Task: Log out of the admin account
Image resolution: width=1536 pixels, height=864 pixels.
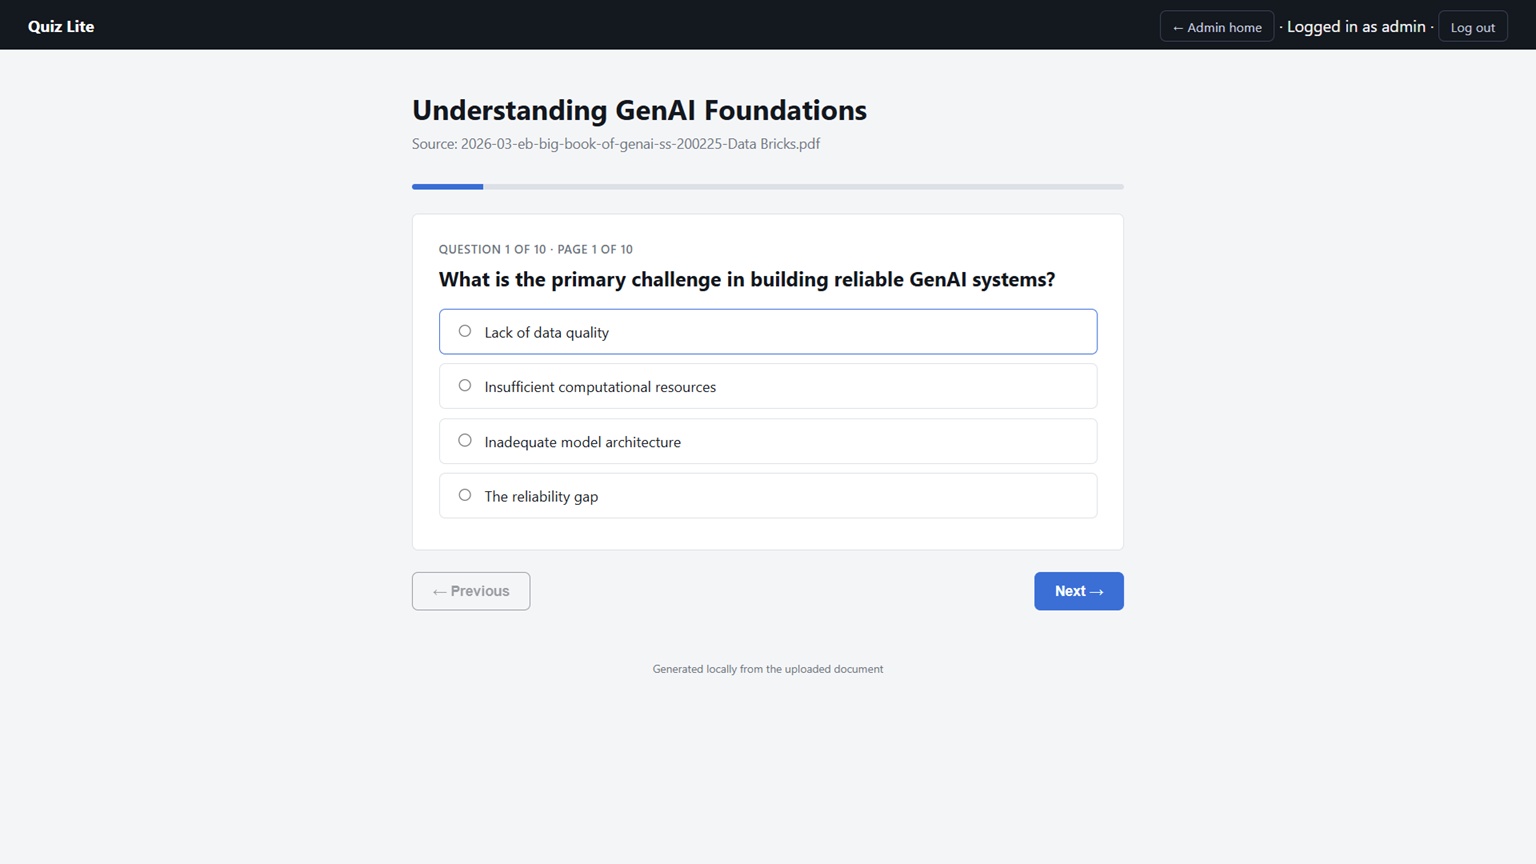Action: (1472, 27)
